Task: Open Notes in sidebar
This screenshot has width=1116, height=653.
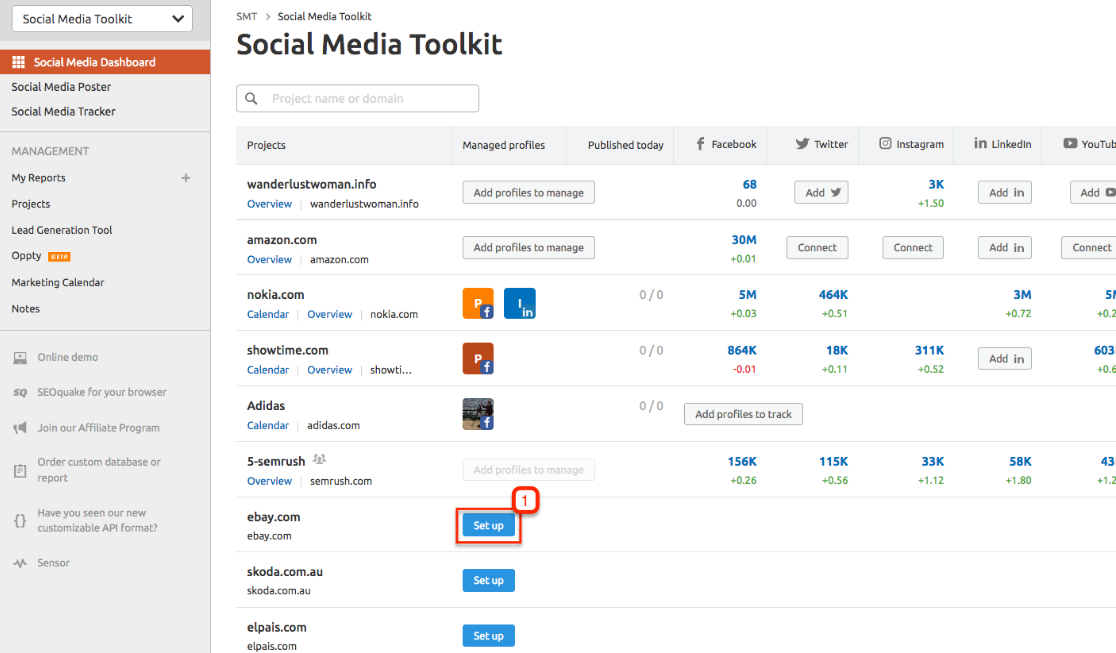Action: (26, 308)
